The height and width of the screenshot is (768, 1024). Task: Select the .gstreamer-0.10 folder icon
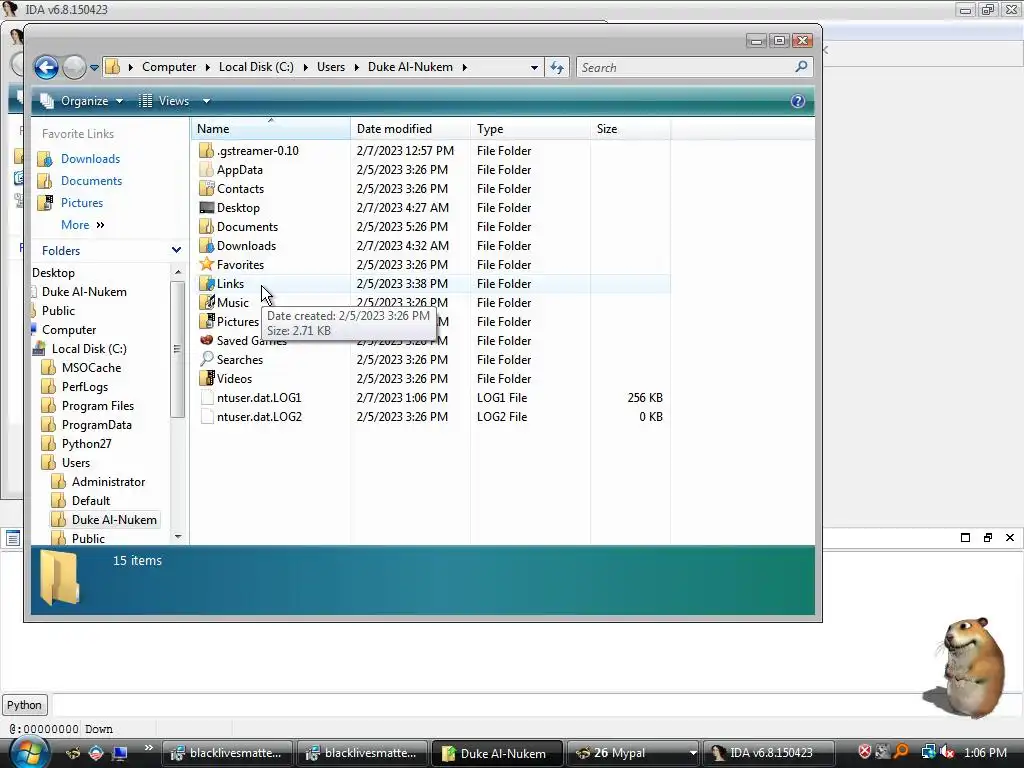pyautogui.click(x=206, y=151)
